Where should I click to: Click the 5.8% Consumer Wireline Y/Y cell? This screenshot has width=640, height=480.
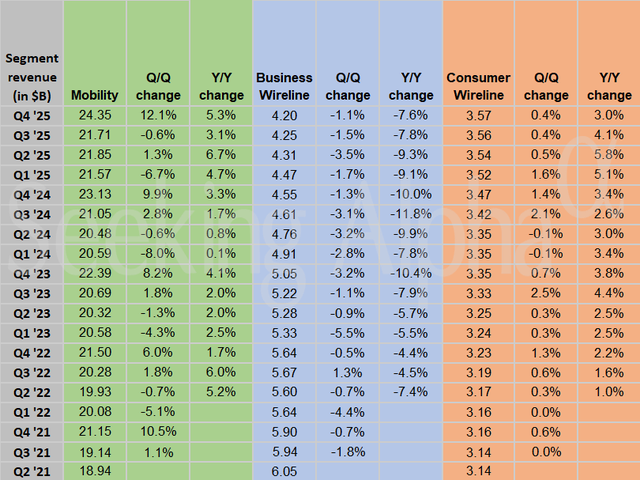click(x=606, y=154)
